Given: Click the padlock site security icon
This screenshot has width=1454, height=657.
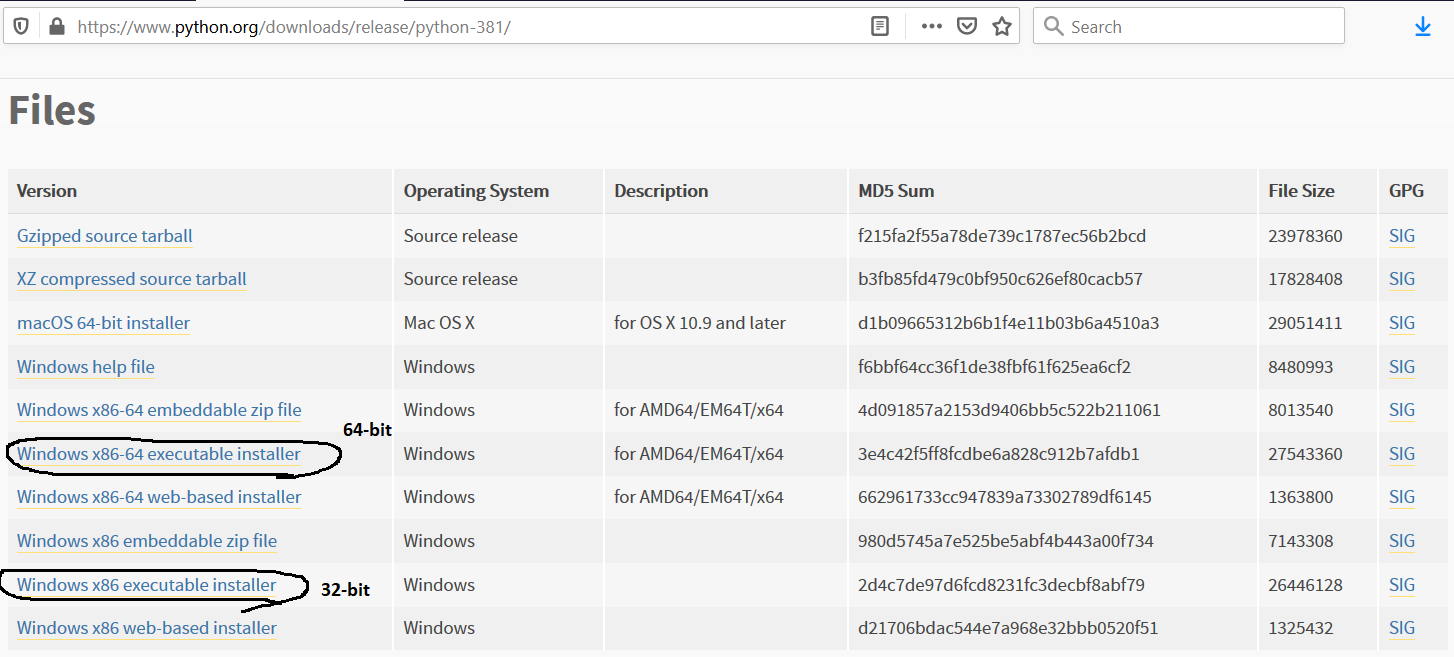Looking at the screenshot, I should [x=55, y=27].
